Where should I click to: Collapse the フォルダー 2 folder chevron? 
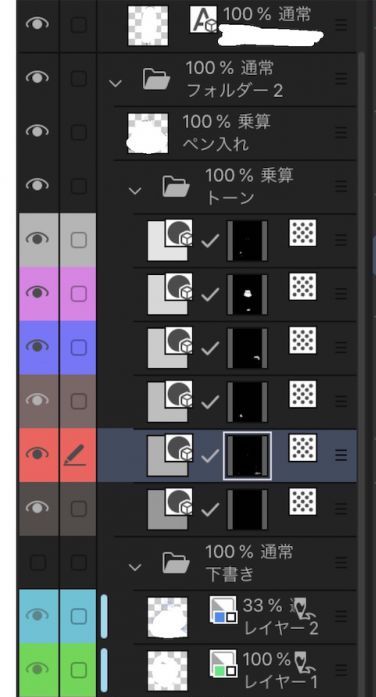tap(116, 83)
